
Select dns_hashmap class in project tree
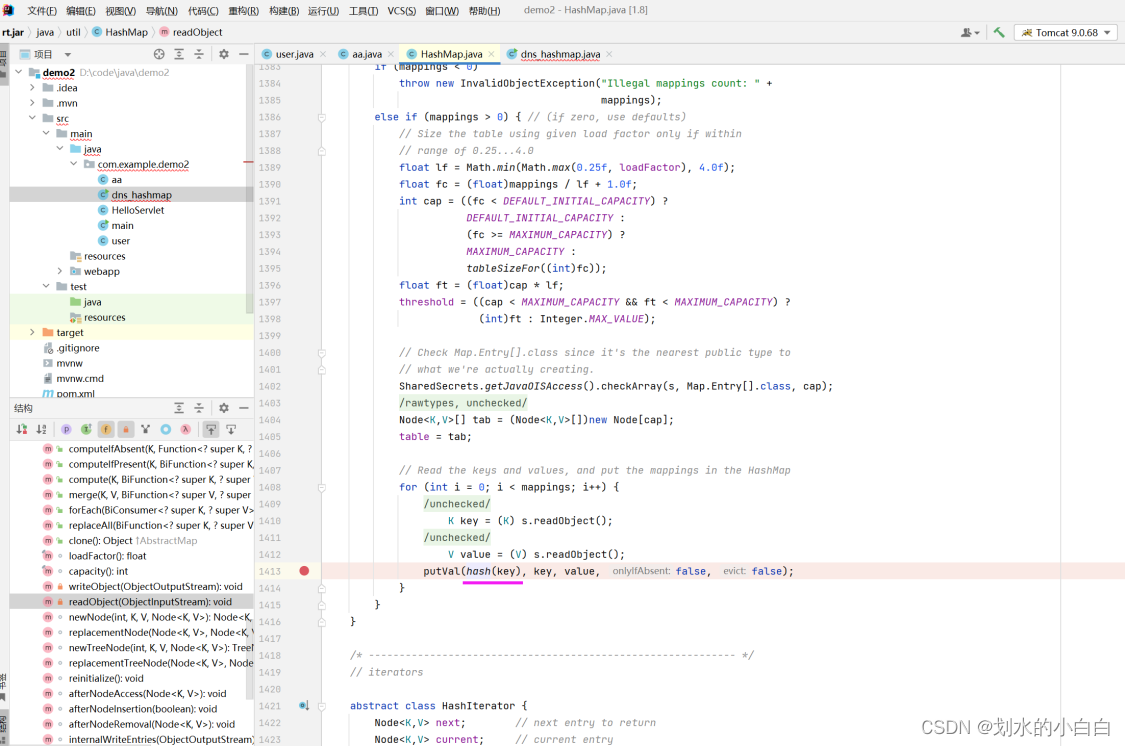pyautogui.click(x=141, y=194)
